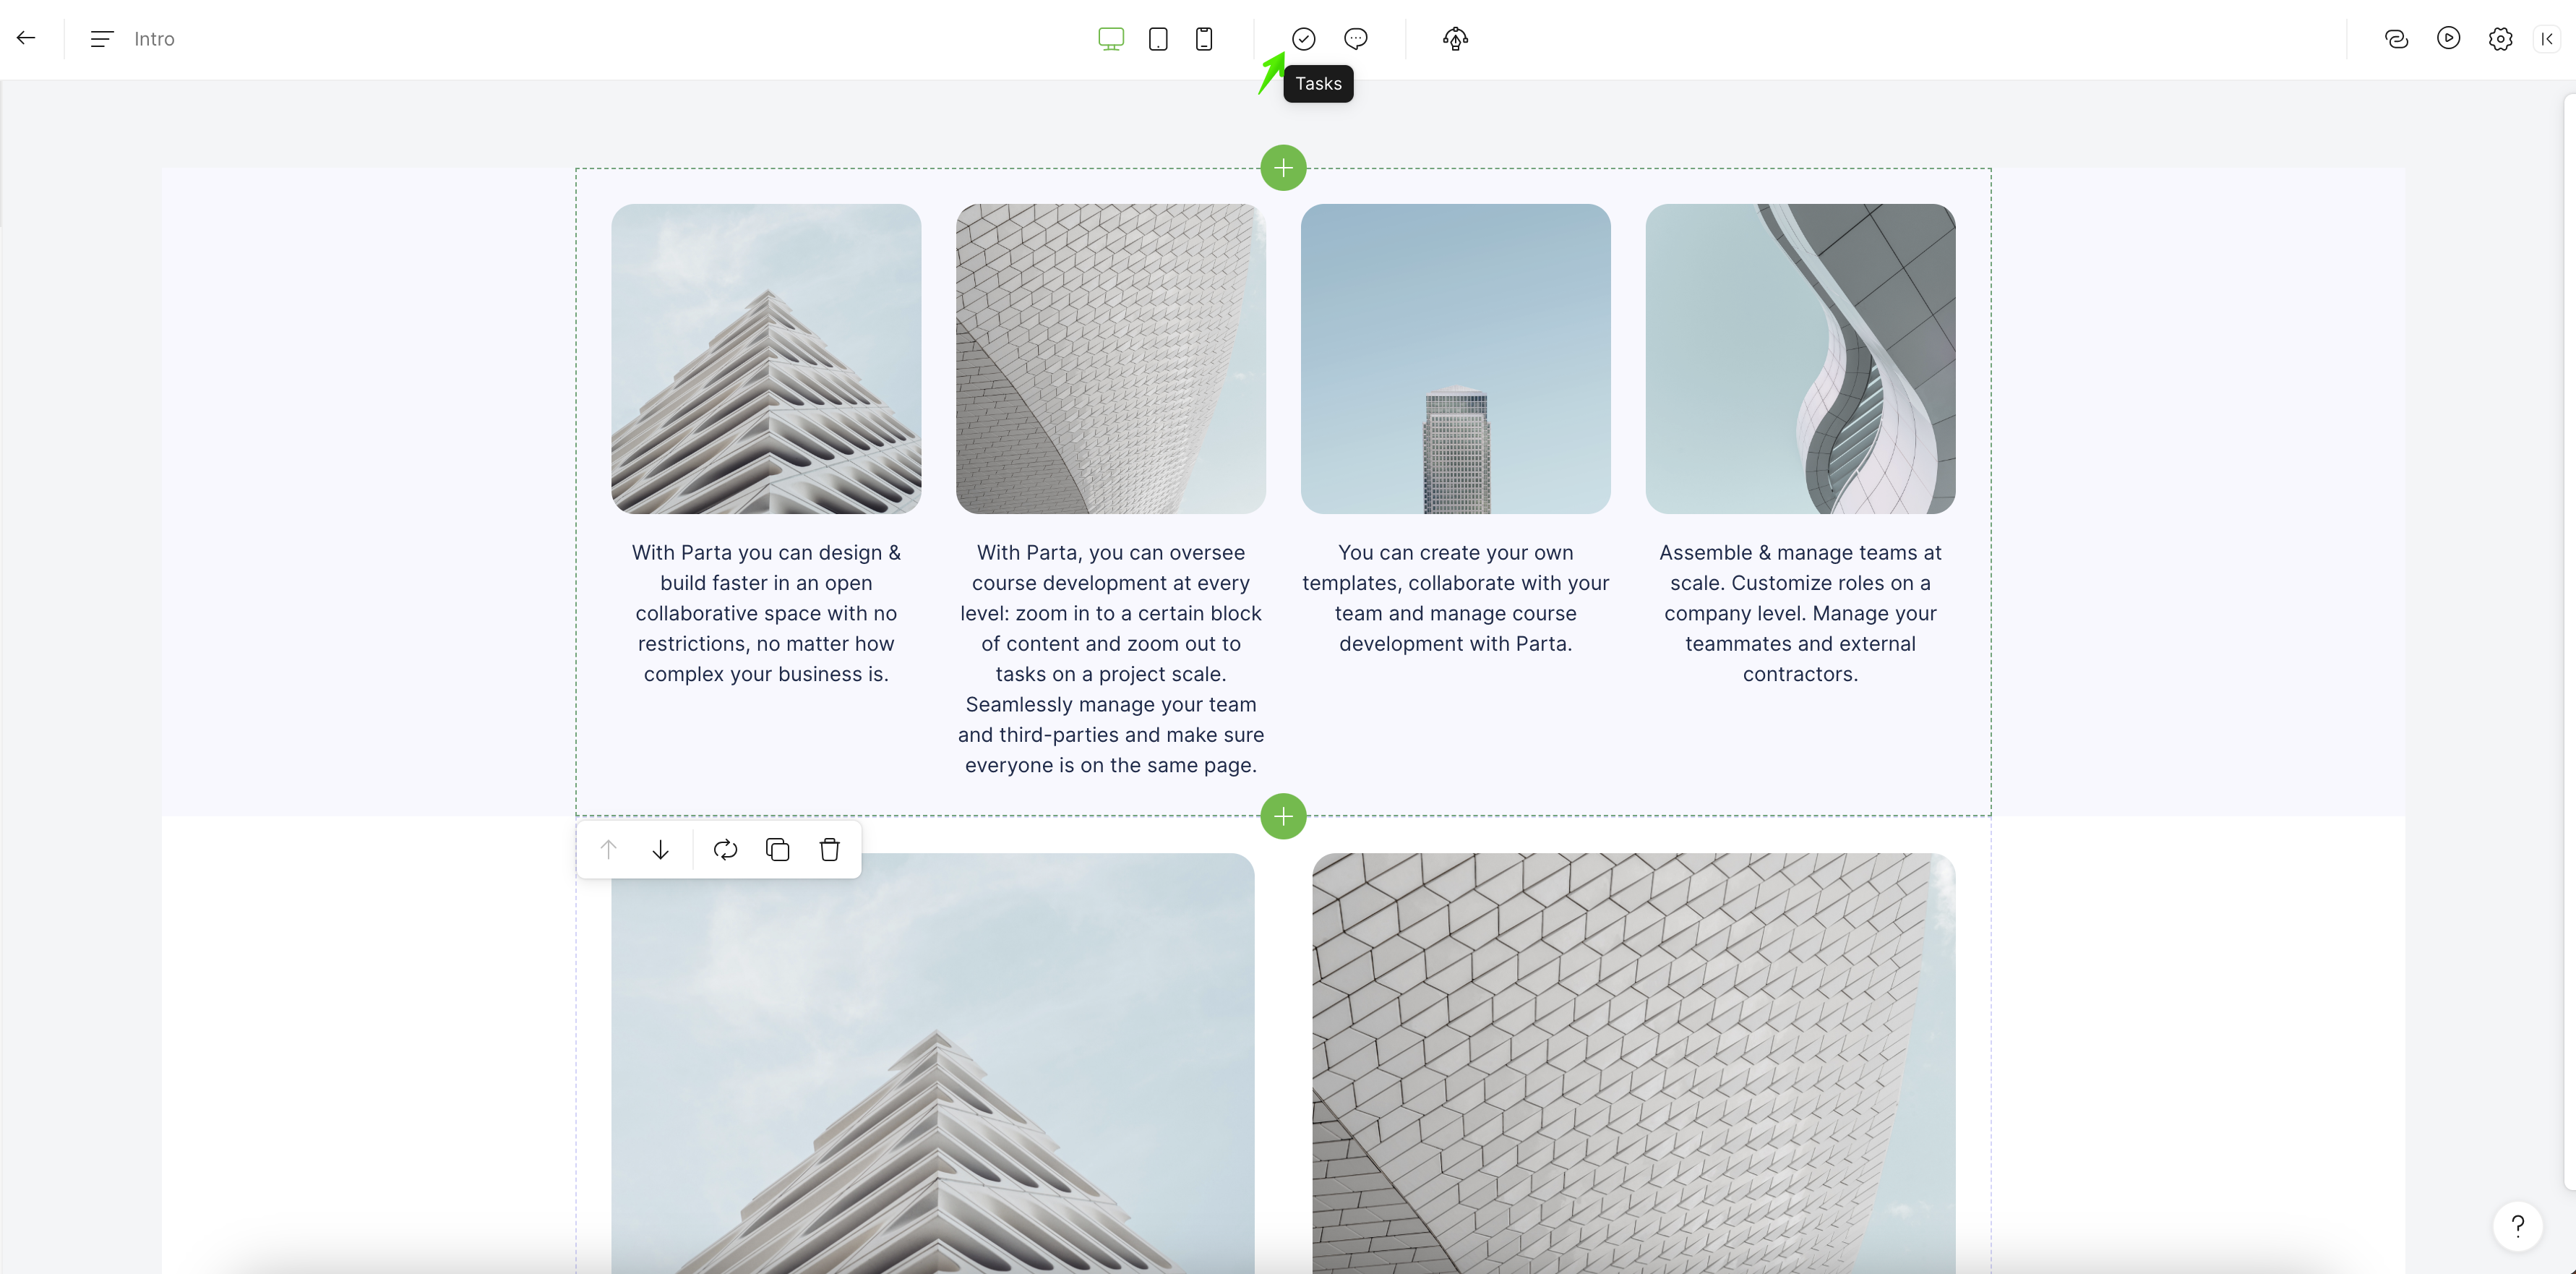Click the link chain icon
Viewport: 2576px width, 1274px height.
coord(2396,39)
